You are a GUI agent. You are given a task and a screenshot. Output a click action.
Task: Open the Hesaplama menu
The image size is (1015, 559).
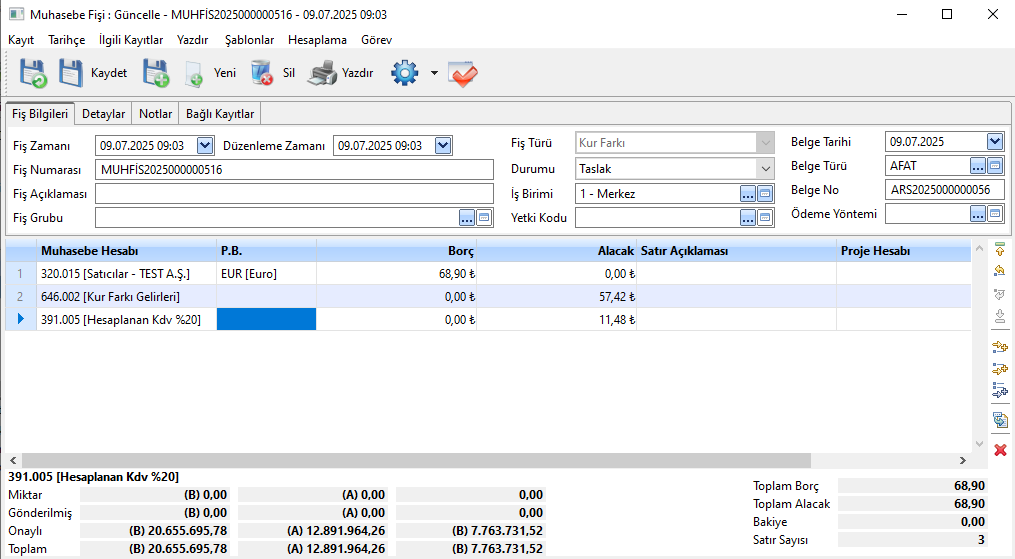317,40
